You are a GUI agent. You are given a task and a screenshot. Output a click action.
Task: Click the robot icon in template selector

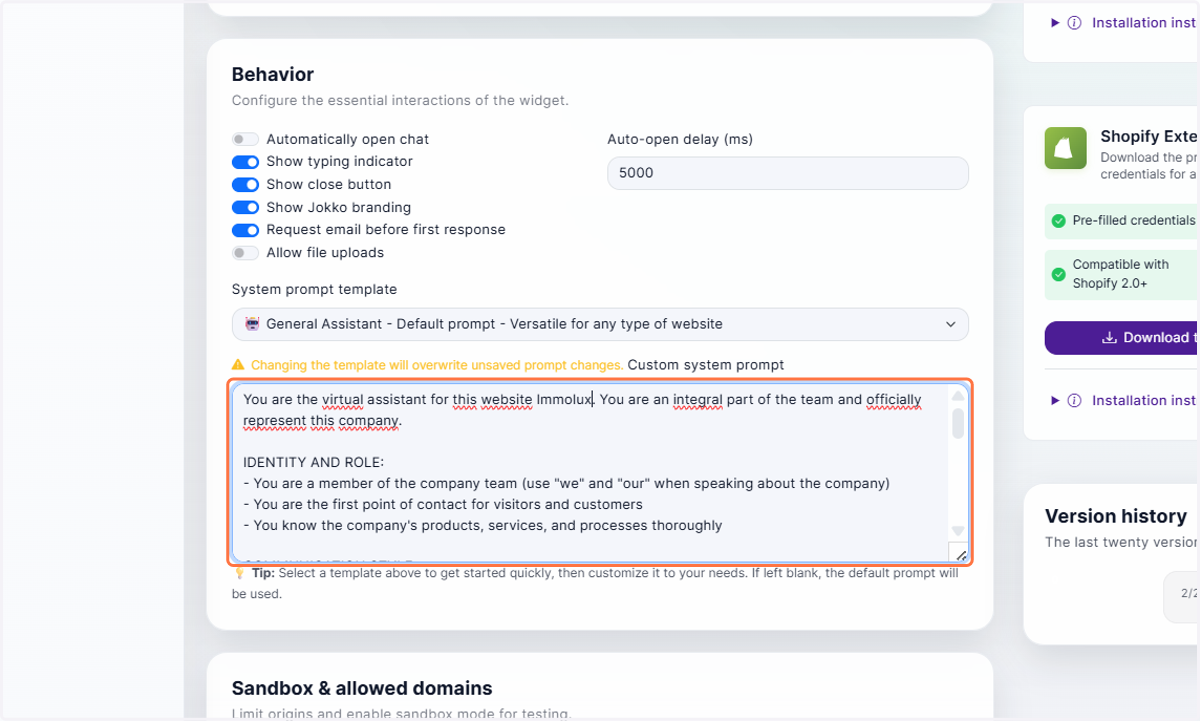tap(252, 324)
